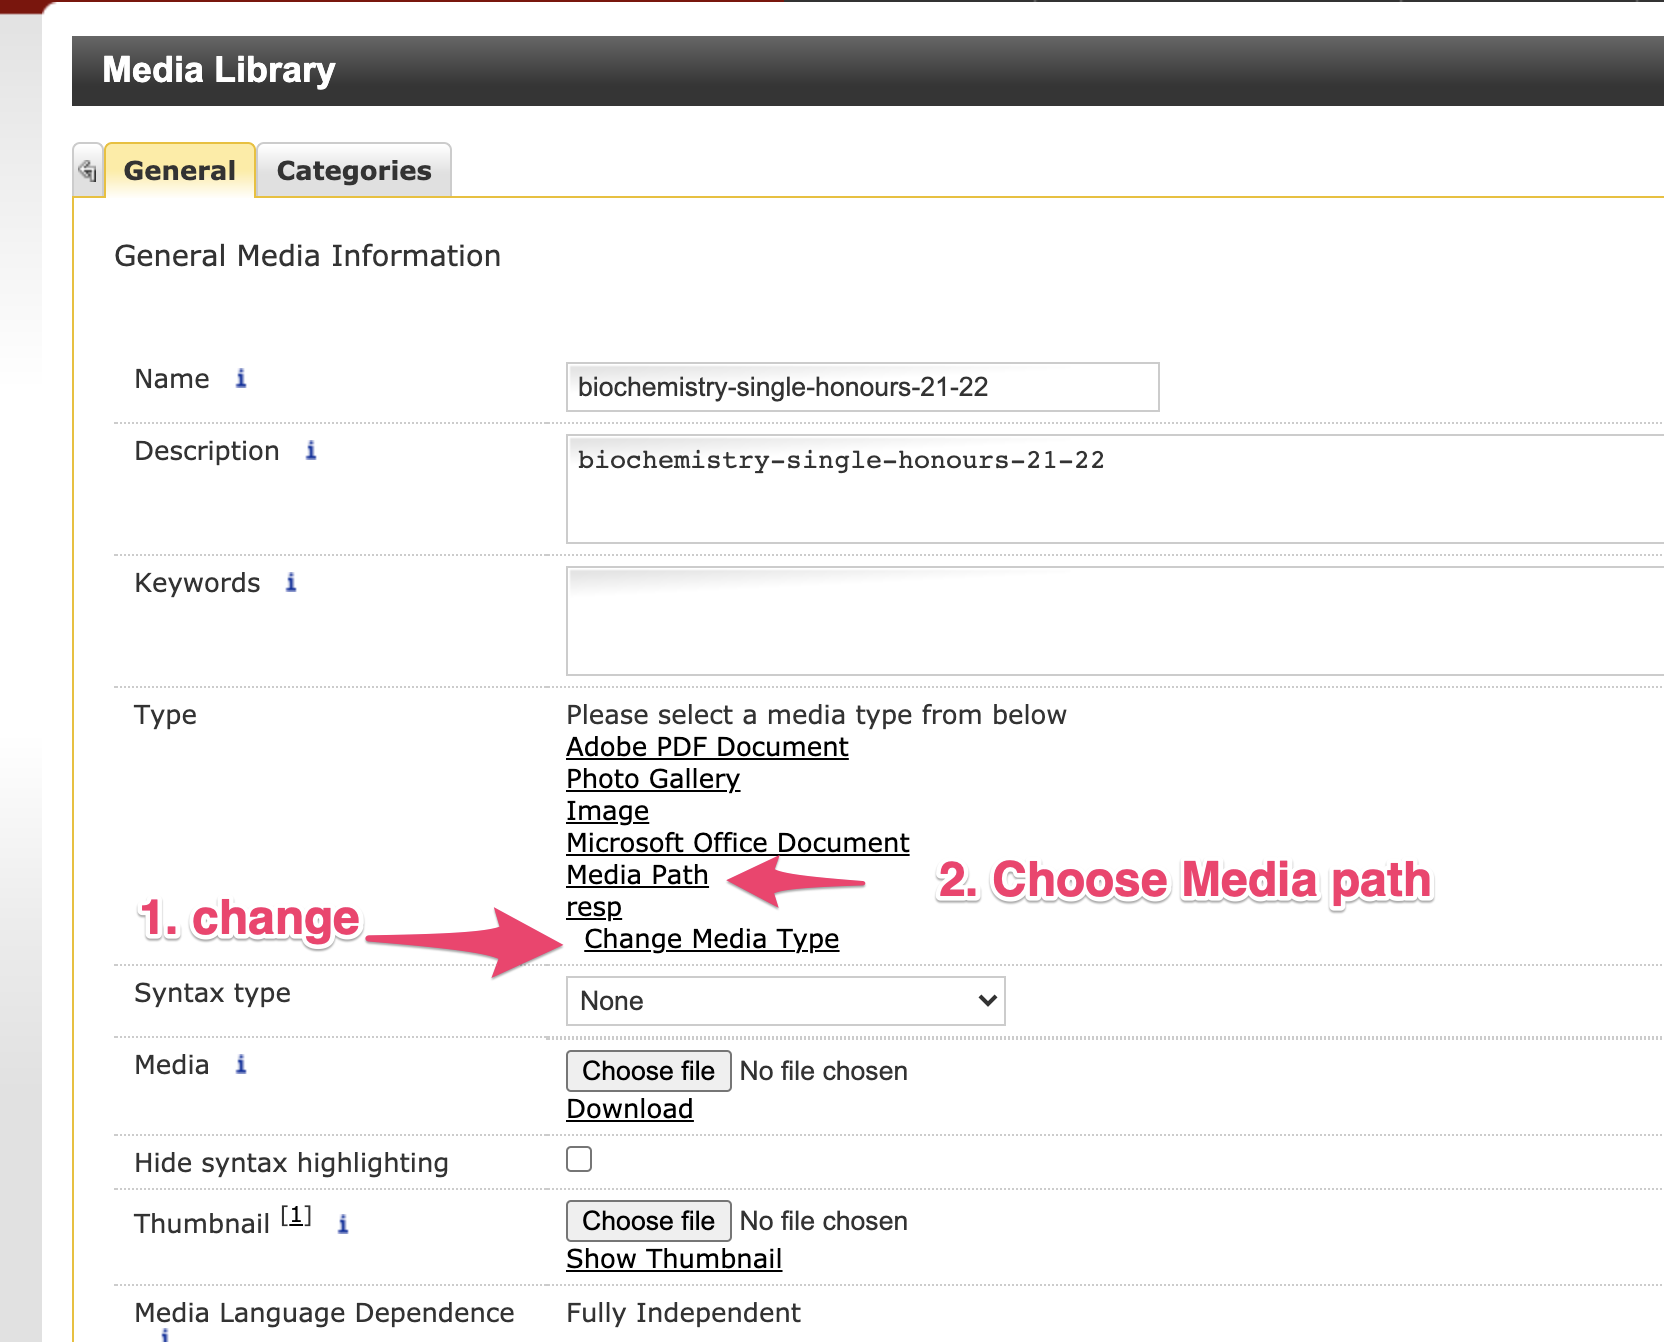This screenshot has width=1664, height=1342.
Task: Switch to the Categories tab
Action: (354, 171)
